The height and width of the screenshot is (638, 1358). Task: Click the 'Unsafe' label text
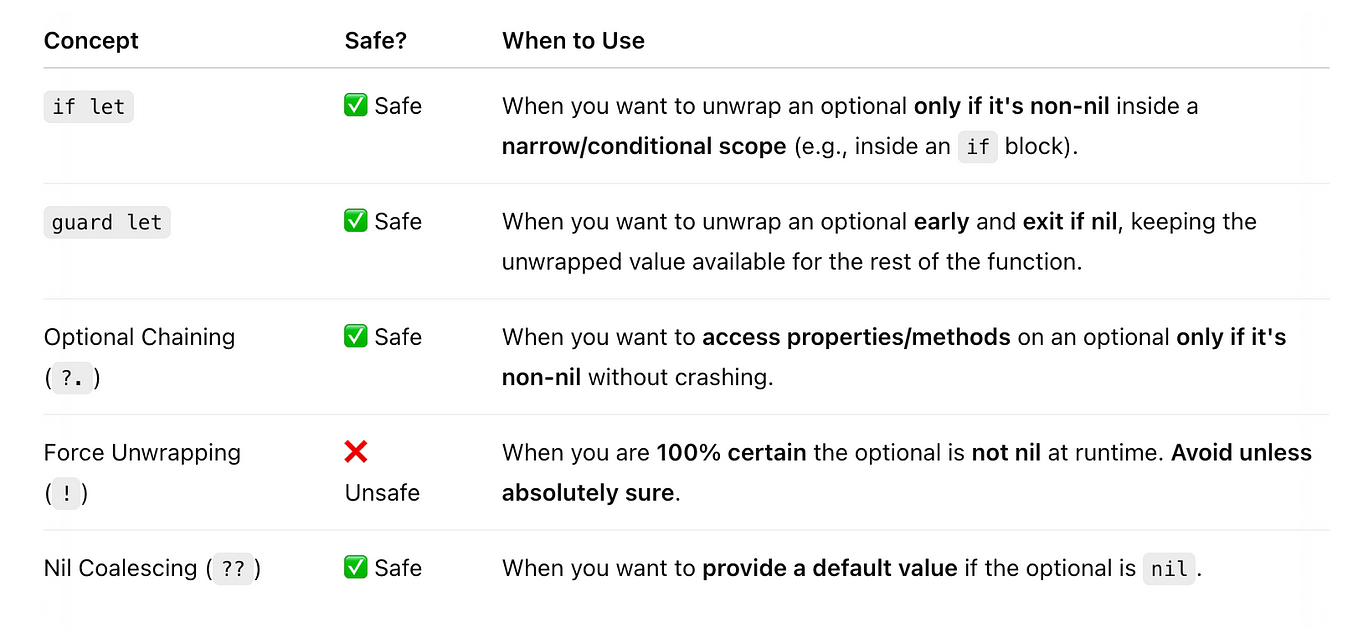pos(382,493)
